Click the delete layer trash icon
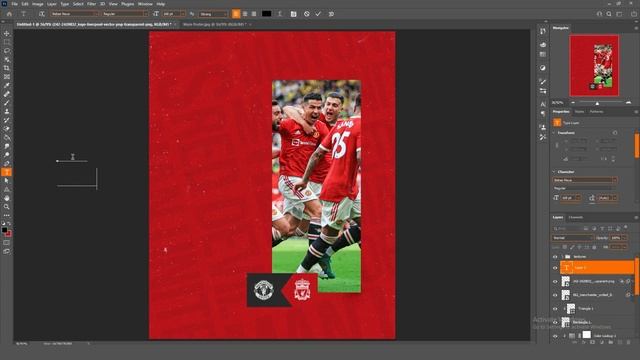Screen dimensions: 640x360 tap(629, 342)
